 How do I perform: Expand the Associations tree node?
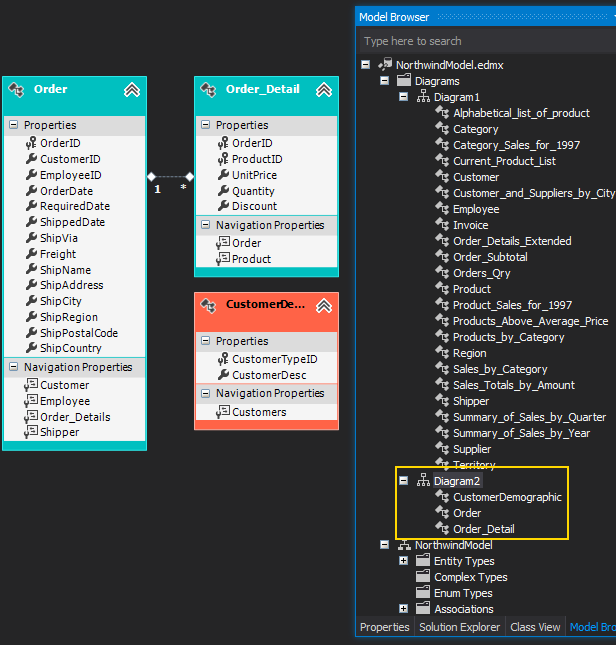tap(404, 609)
